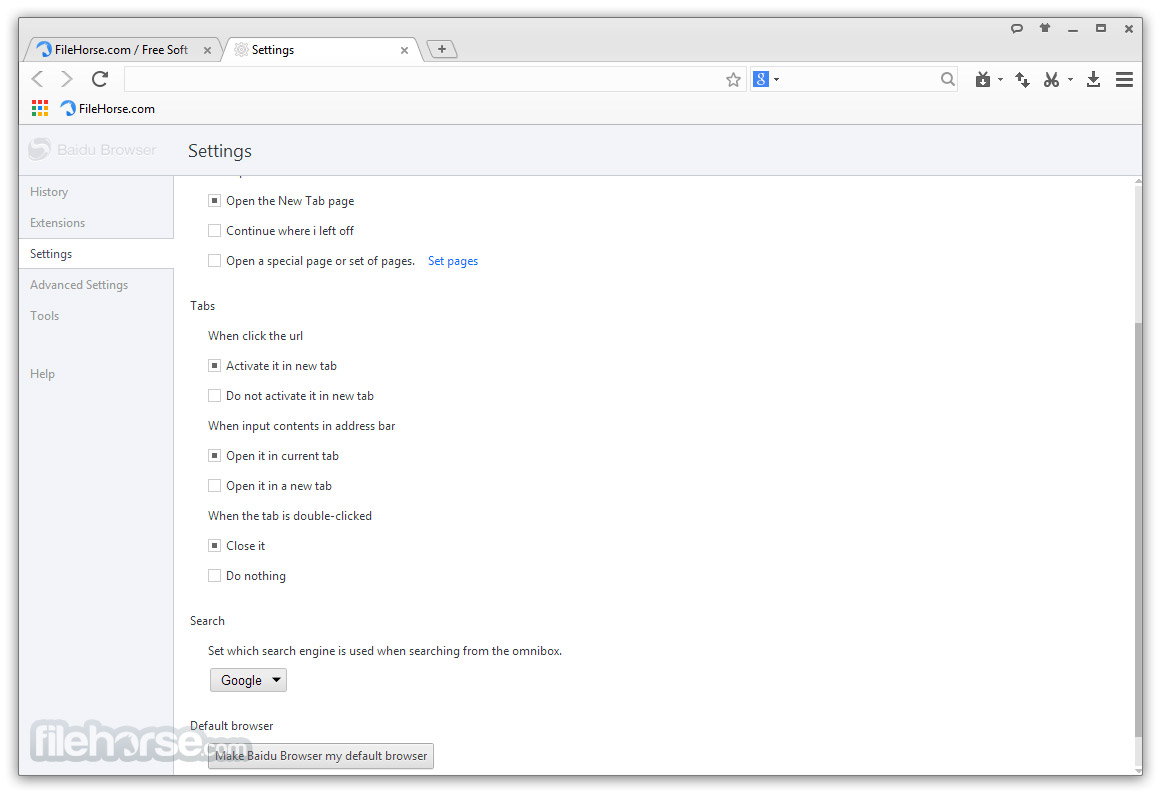
Task: Go forward with the forward arrow
Action: click(x=67, y=79)
